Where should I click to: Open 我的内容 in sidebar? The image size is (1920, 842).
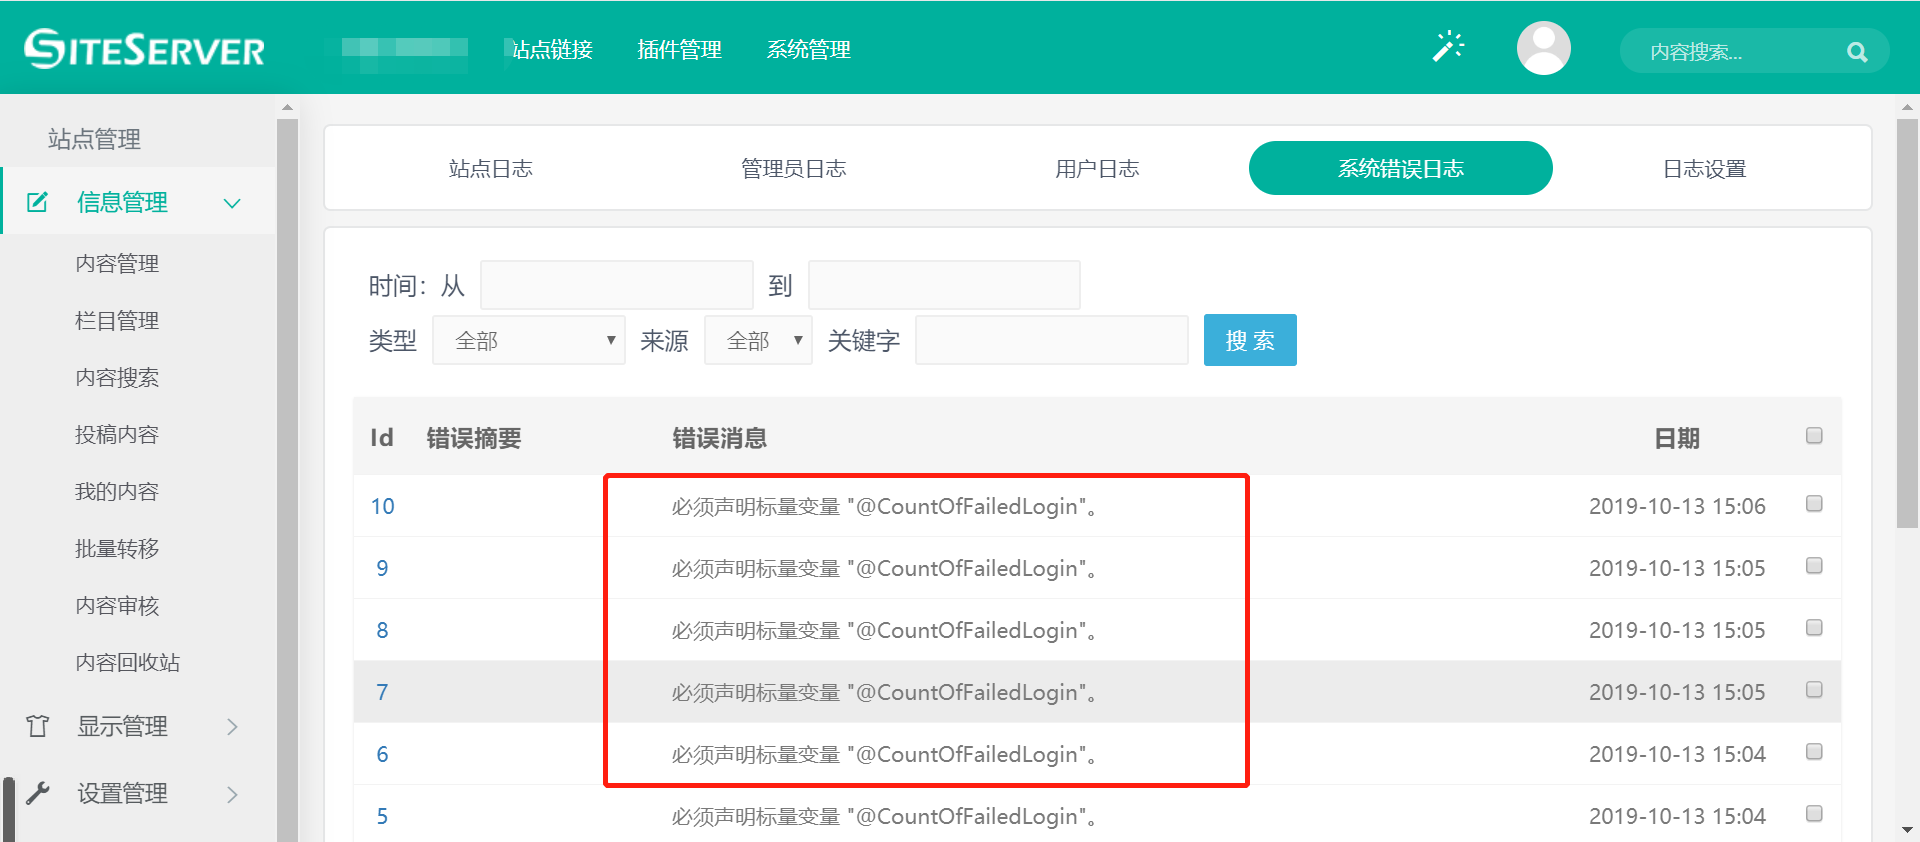117,491
